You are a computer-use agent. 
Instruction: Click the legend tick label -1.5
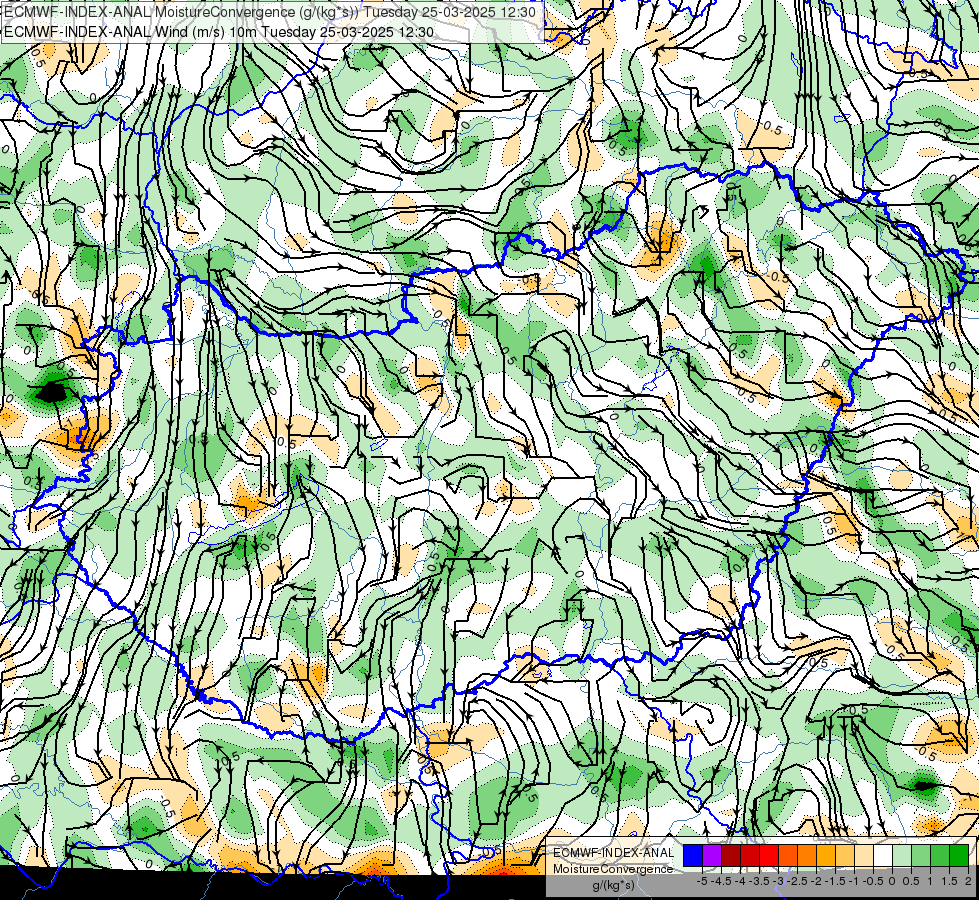(837, 881)
